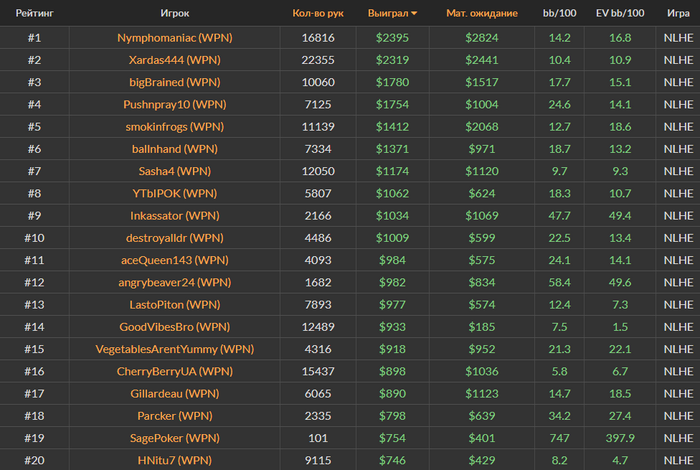Click the EV bb/100 column header
The image size is (700, 470).
click(620, 13)
